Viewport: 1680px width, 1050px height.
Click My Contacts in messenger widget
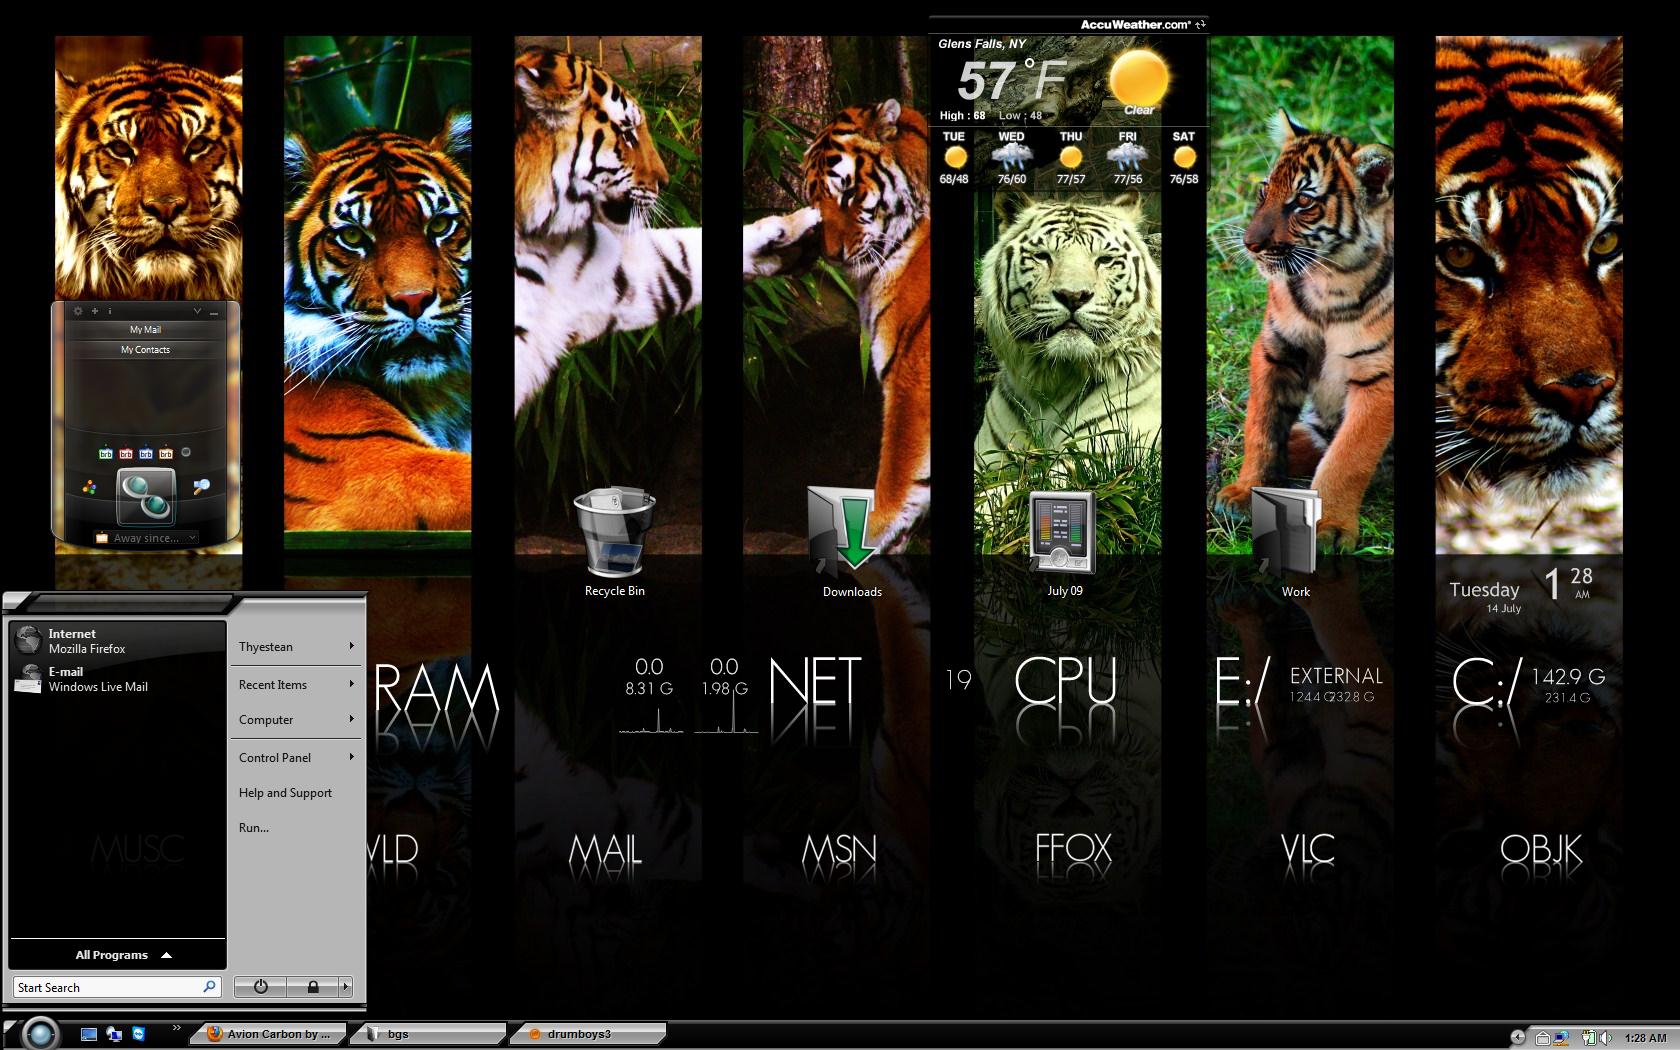tap(145, 350)
